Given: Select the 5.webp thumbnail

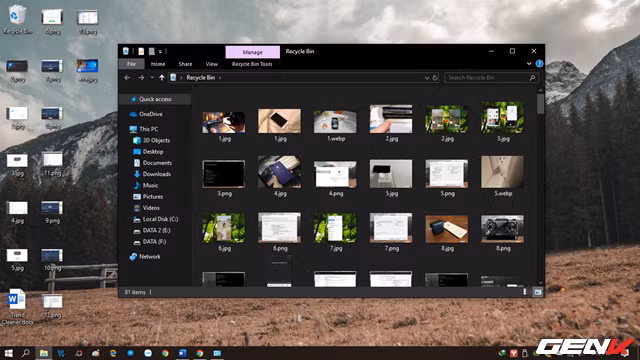Looking at the screenshot, I should pos(502,176).
